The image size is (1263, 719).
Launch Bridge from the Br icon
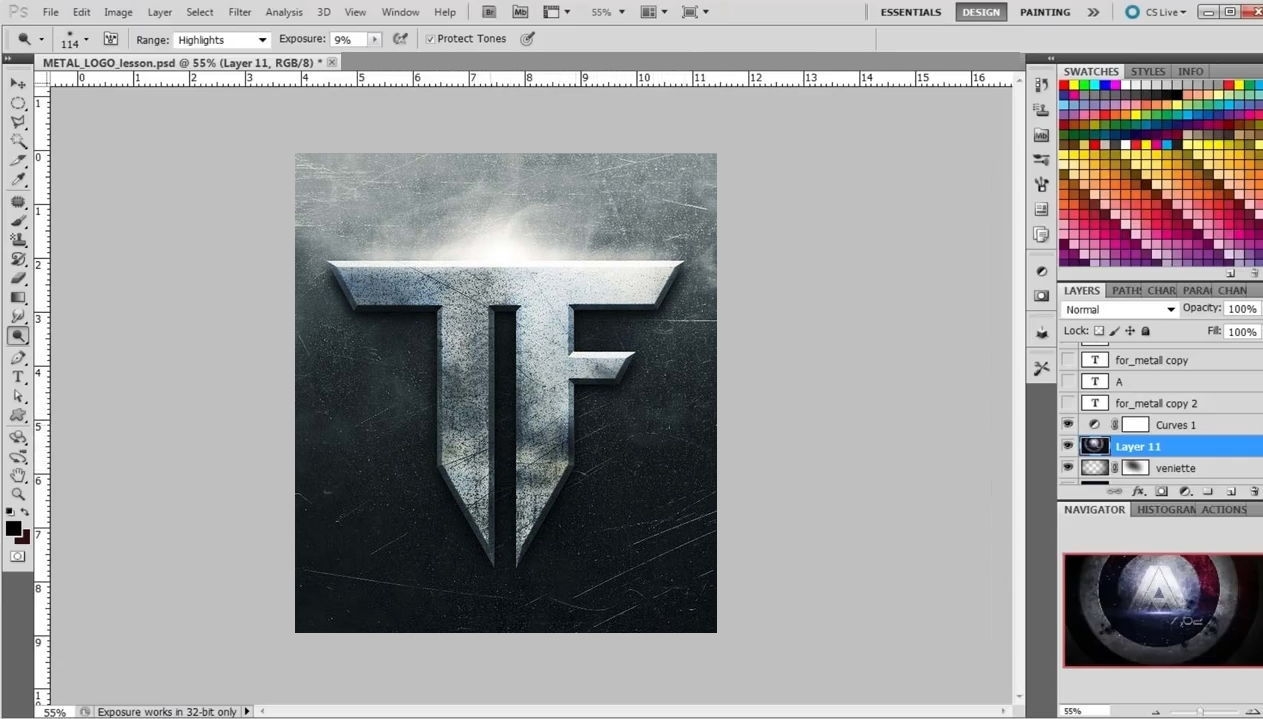tap(490, 12)
